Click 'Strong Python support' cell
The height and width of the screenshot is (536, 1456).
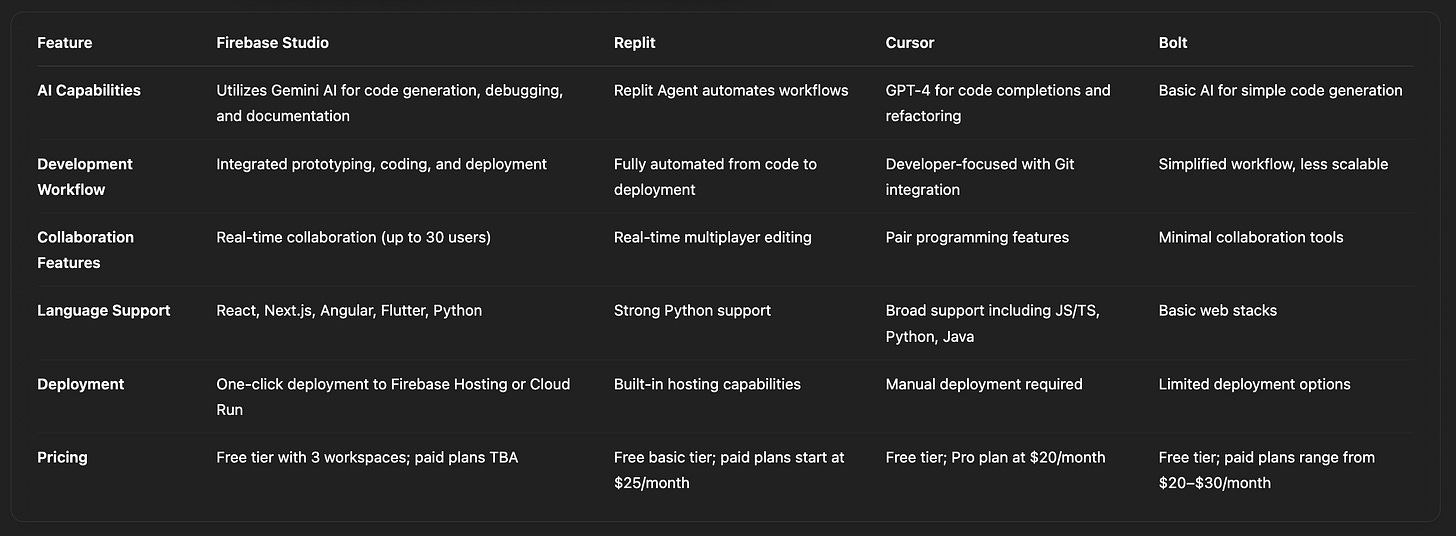coord(692,310)
